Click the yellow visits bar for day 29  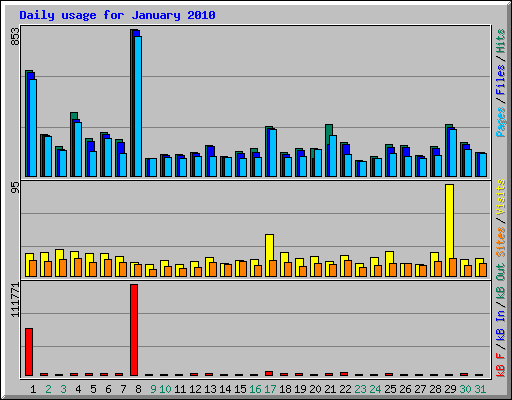tap(449, 230)
